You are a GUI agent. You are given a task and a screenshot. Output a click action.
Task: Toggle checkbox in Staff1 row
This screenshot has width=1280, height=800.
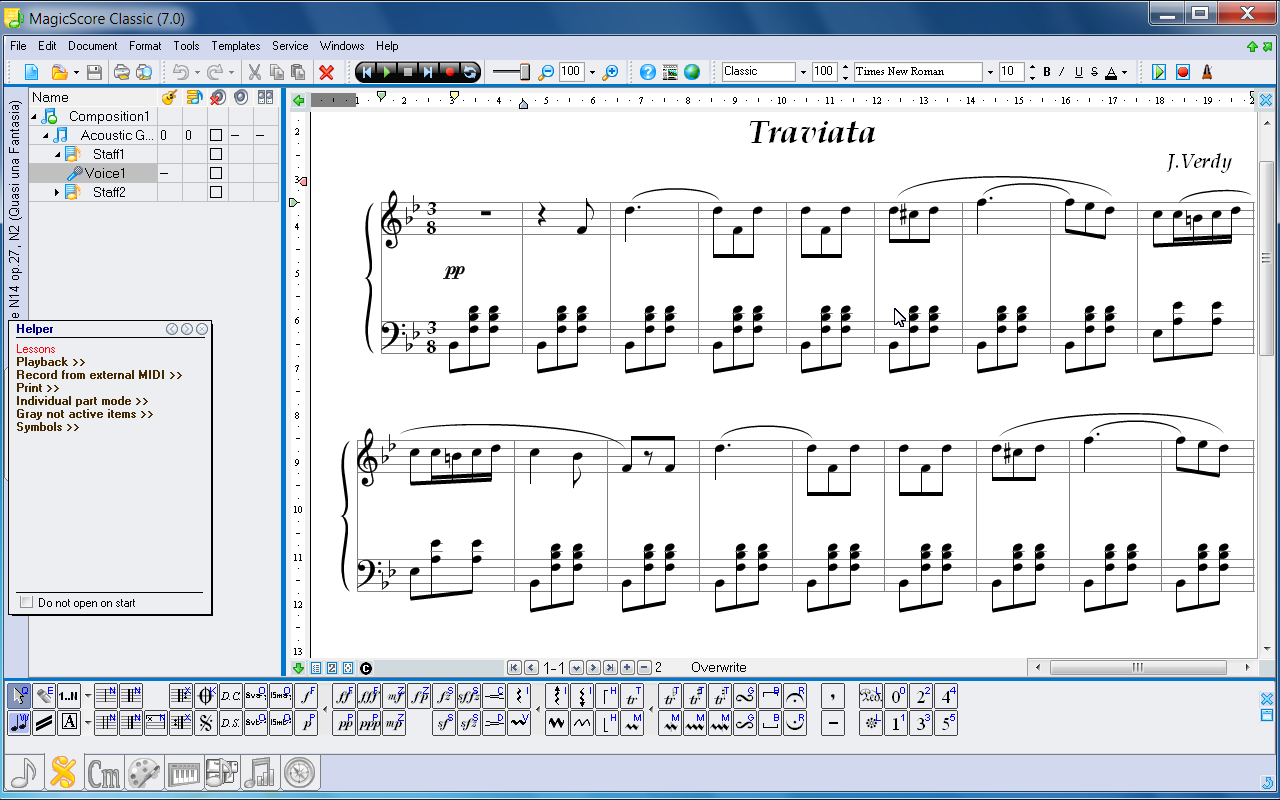pos(215,154)
